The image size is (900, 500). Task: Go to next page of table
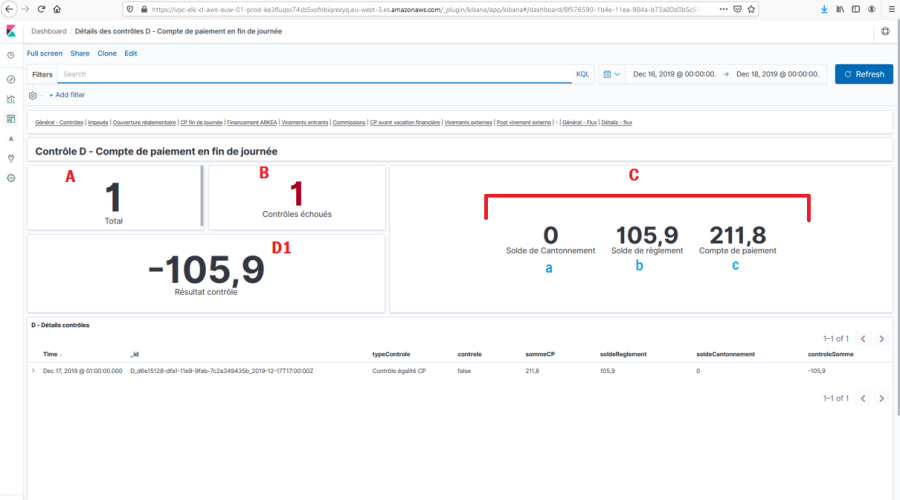tap(881, 339)
